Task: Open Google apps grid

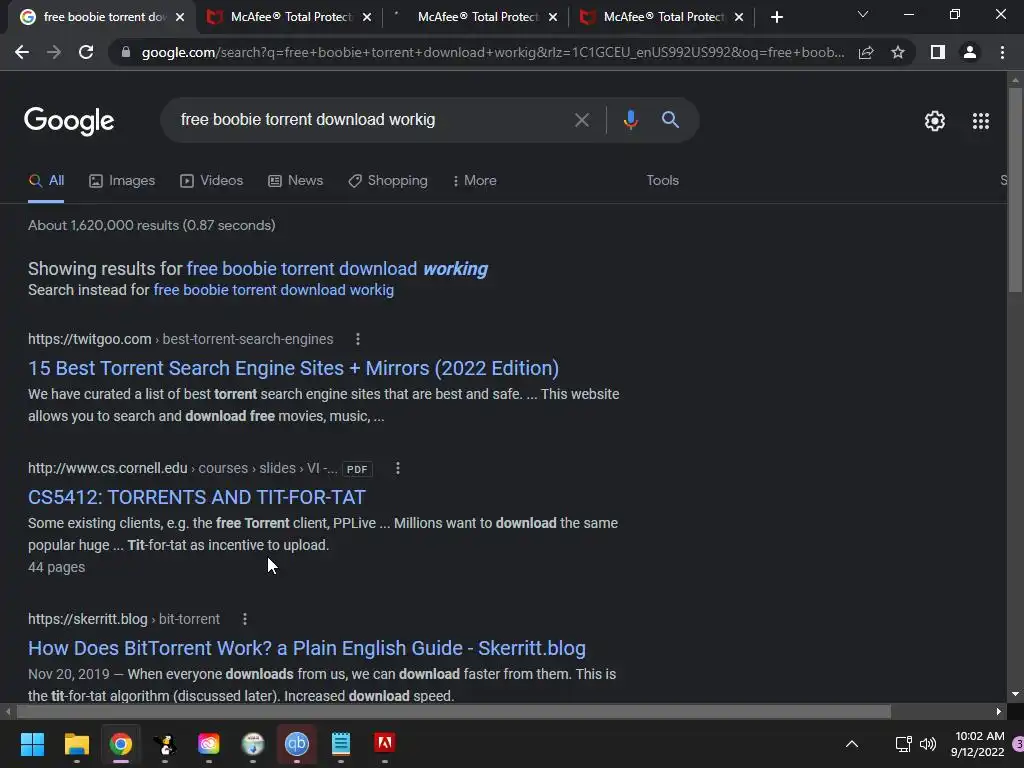Action: [981, 121]
